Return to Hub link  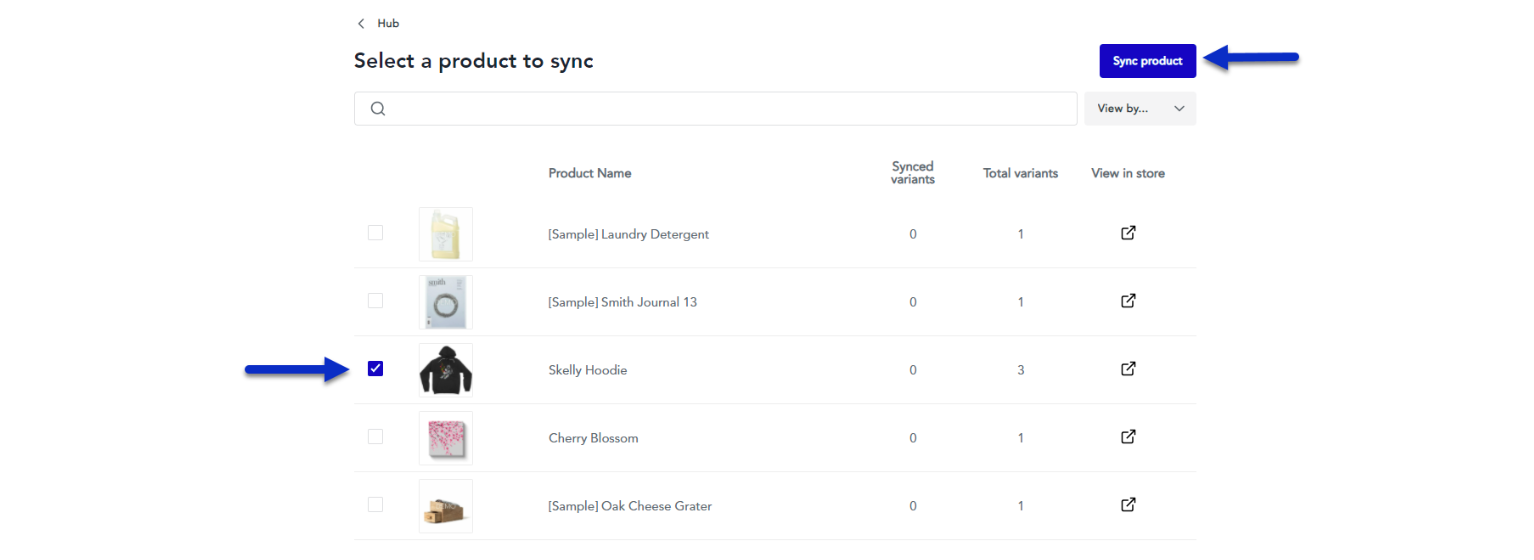click(x=388, y=23)
